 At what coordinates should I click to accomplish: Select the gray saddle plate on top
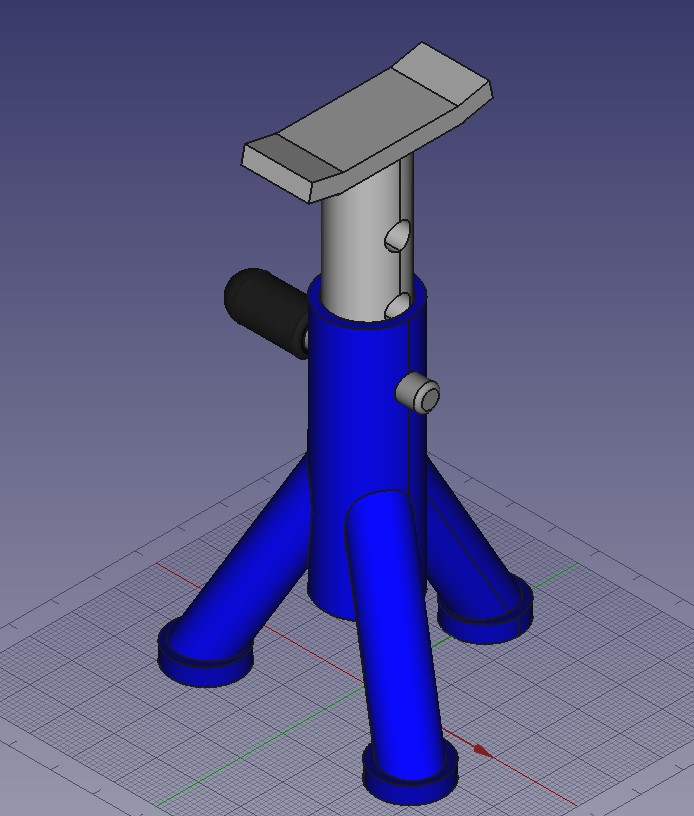[367, 122]
